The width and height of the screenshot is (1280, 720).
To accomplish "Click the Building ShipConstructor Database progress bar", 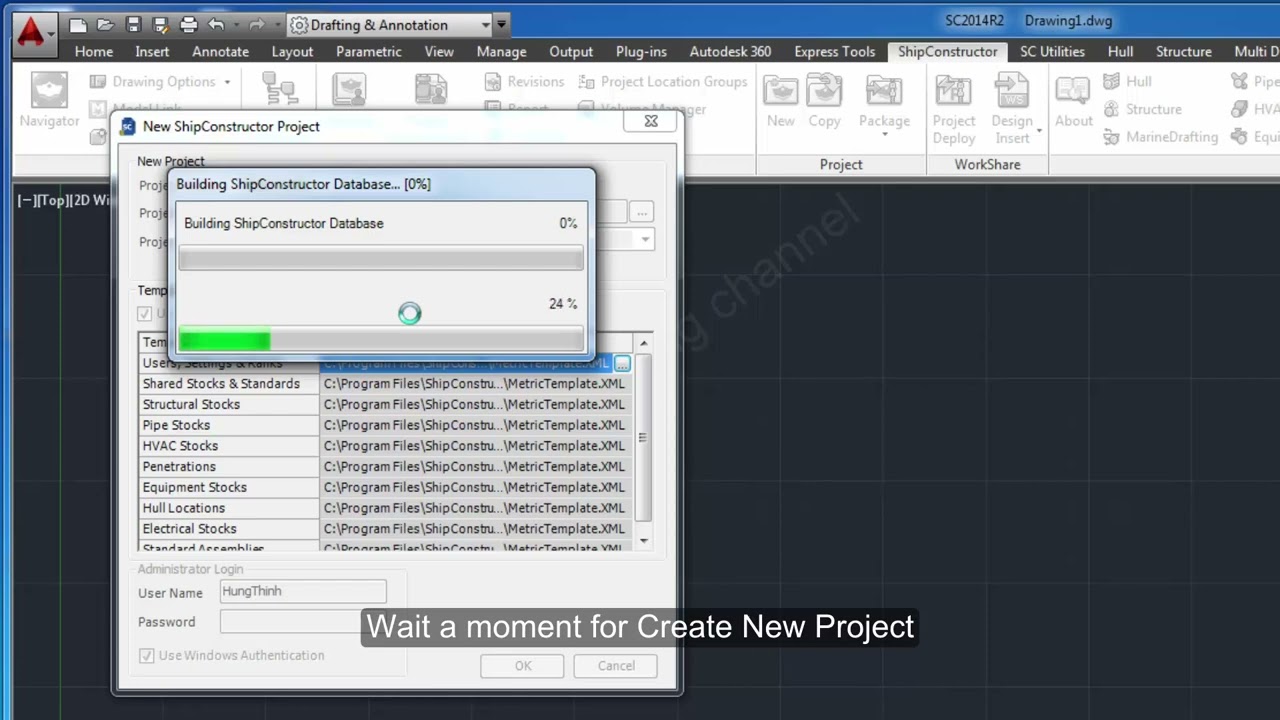I will (x=381, y=258).
